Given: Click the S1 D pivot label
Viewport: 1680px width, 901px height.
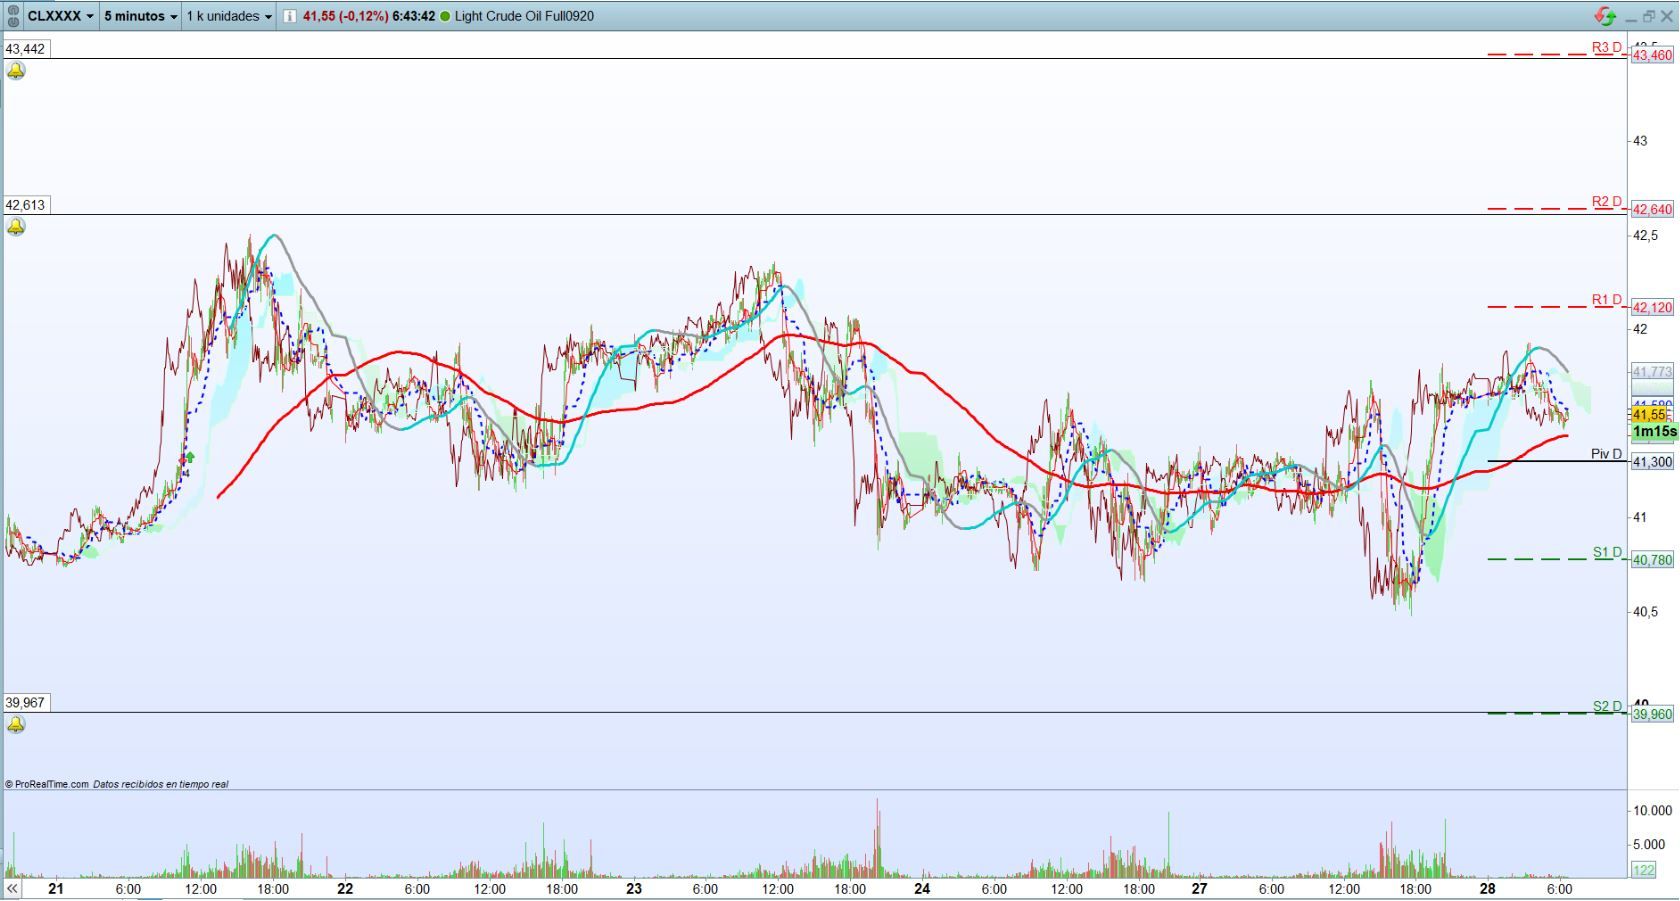Looking at the screenshot, I should pyautogui.click(x=1607, y=552).
